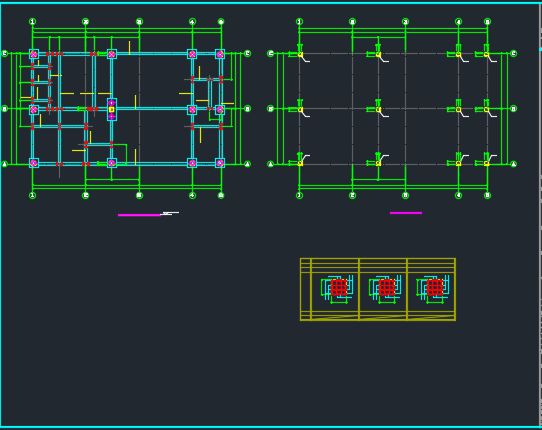Pick axis bubble A right of the right plan
Screen dimensions: 542x430
tap(514, 164)
